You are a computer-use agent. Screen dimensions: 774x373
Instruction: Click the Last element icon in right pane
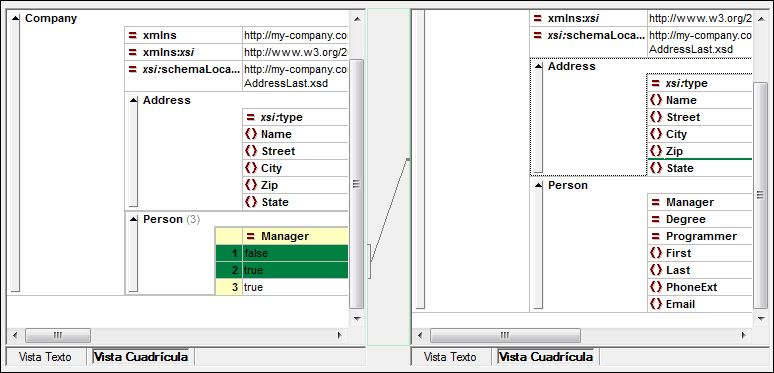[x=656, y=270]
